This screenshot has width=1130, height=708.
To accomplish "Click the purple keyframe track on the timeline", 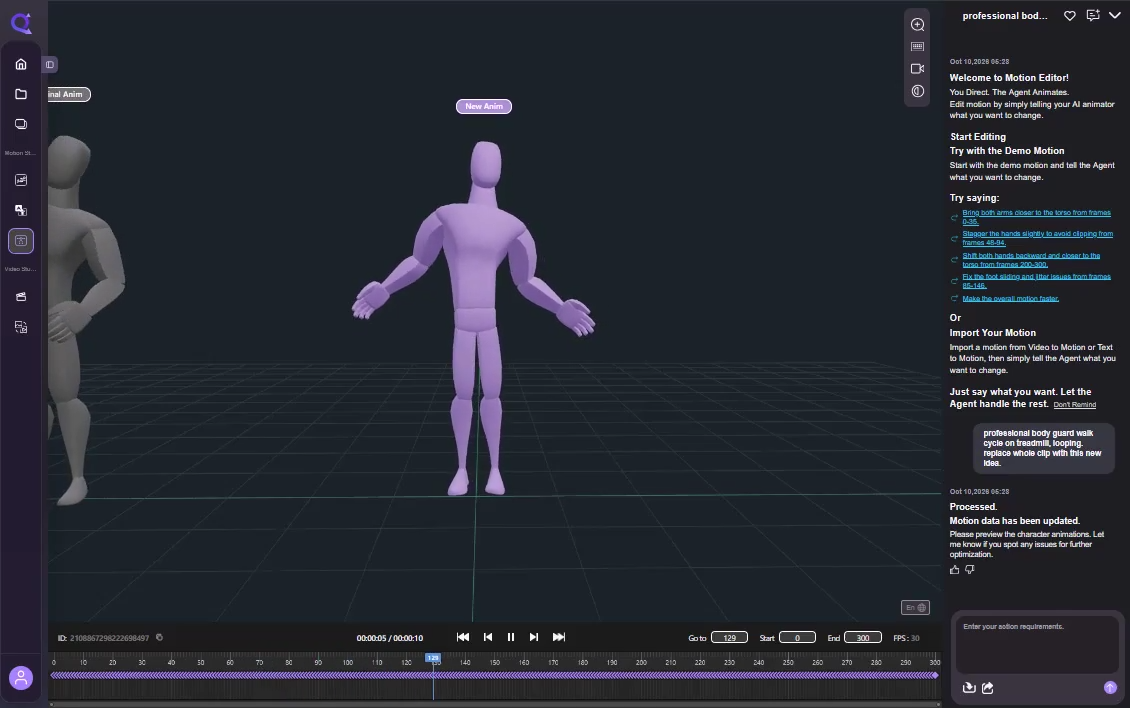I will (494, 676).
